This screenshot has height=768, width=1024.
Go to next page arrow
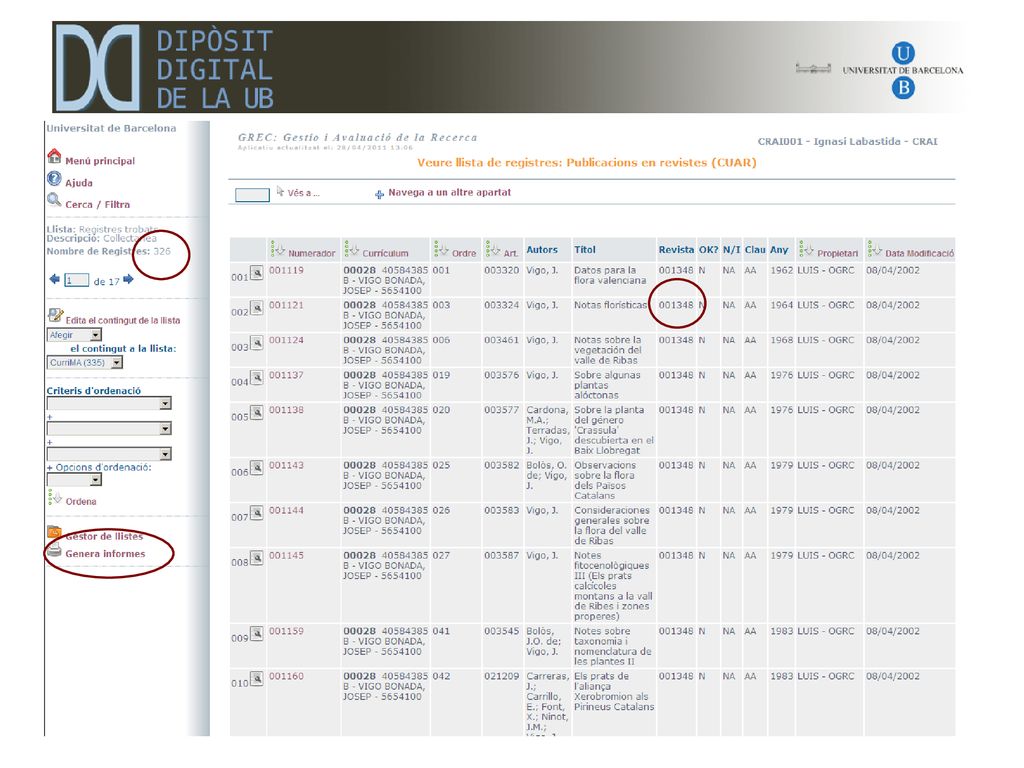pyautogui.click(x=129, y=280)
